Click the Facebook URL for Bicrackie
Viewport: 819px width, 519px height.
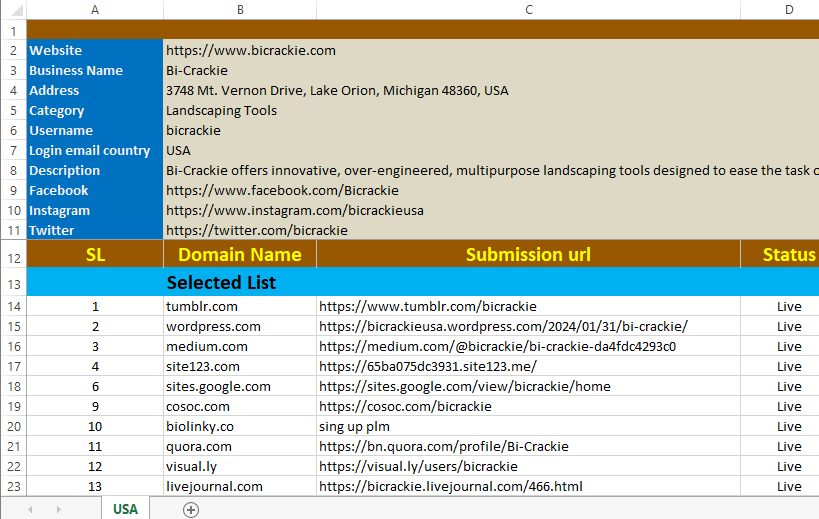[282, 191]
